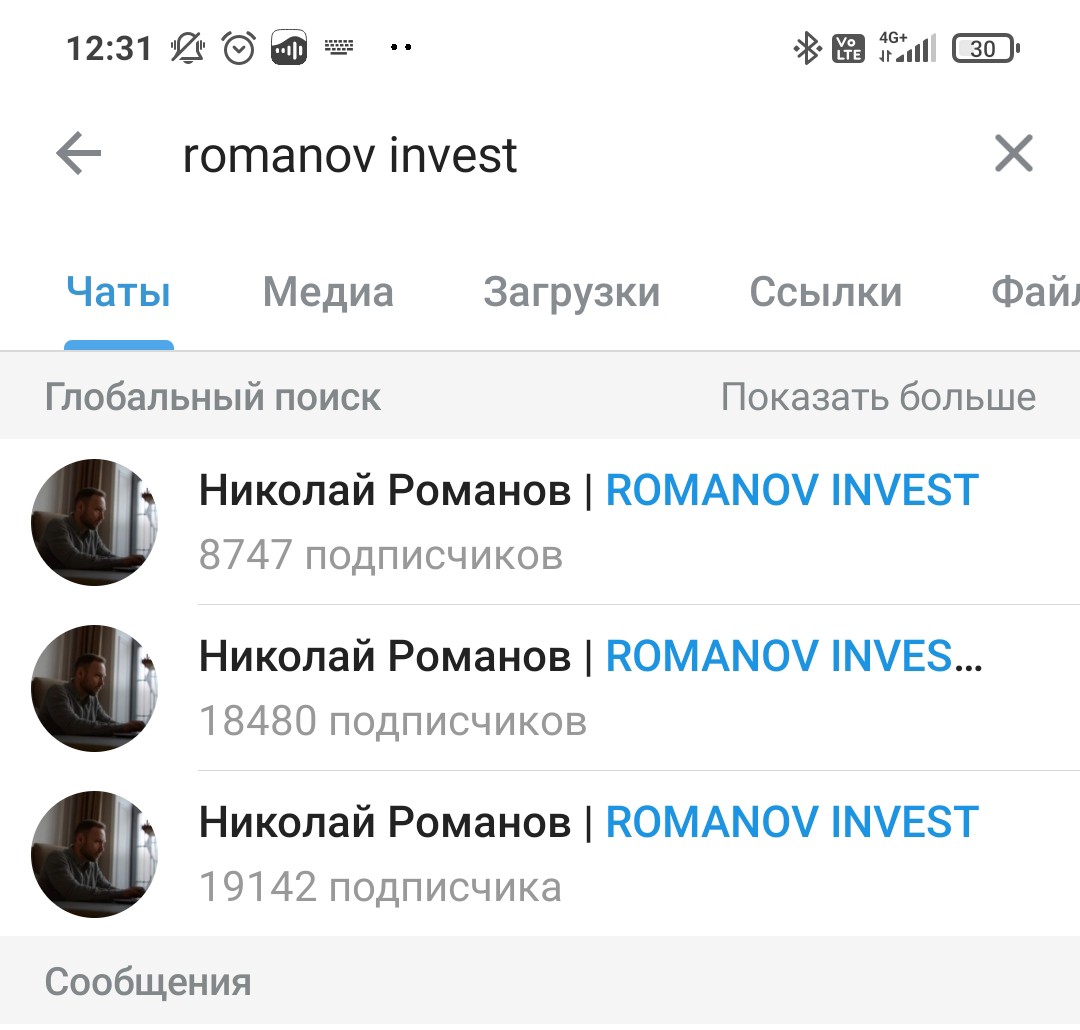This screenshot has width=1080, height=1030.
Task: Tap the VoLTE indicator icon
Action: (848, 48)
